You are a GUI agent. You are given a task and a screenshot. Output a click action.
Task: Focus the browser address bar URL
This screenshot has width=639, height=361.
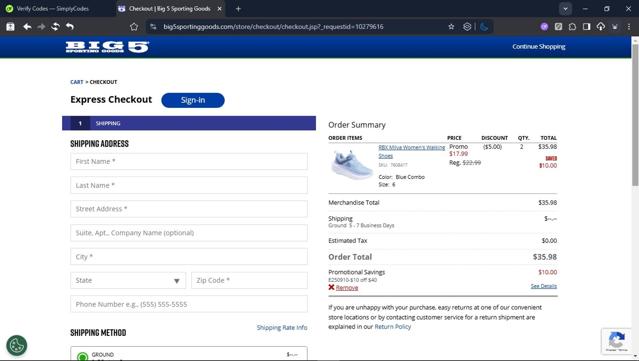273,26
